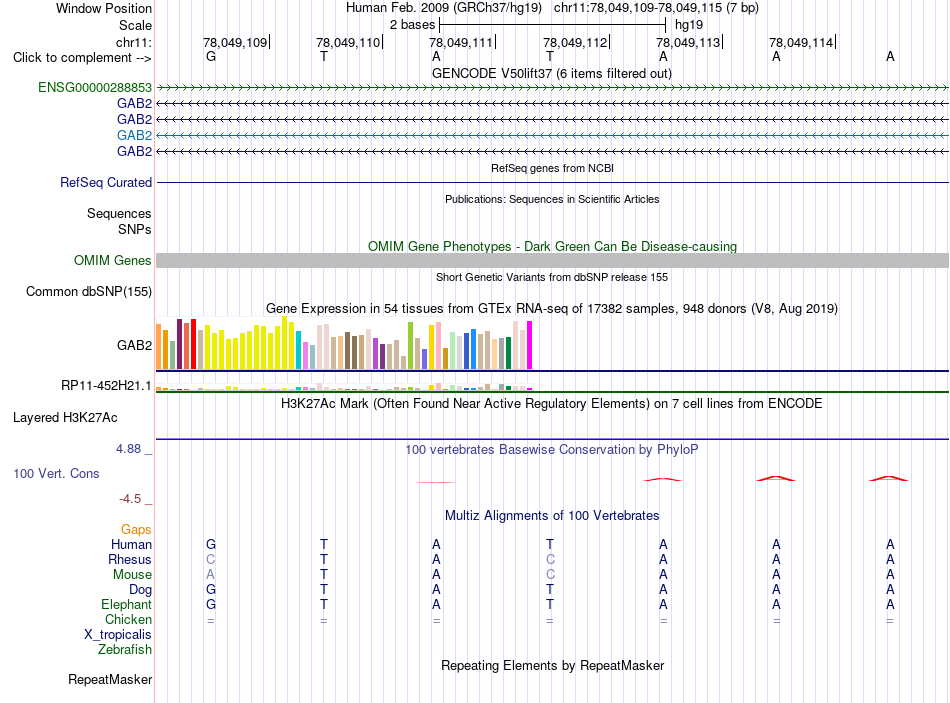Viewport: 950px width, 703px height.
Task: Click the SNPs track label
Action: coord(135,229)
